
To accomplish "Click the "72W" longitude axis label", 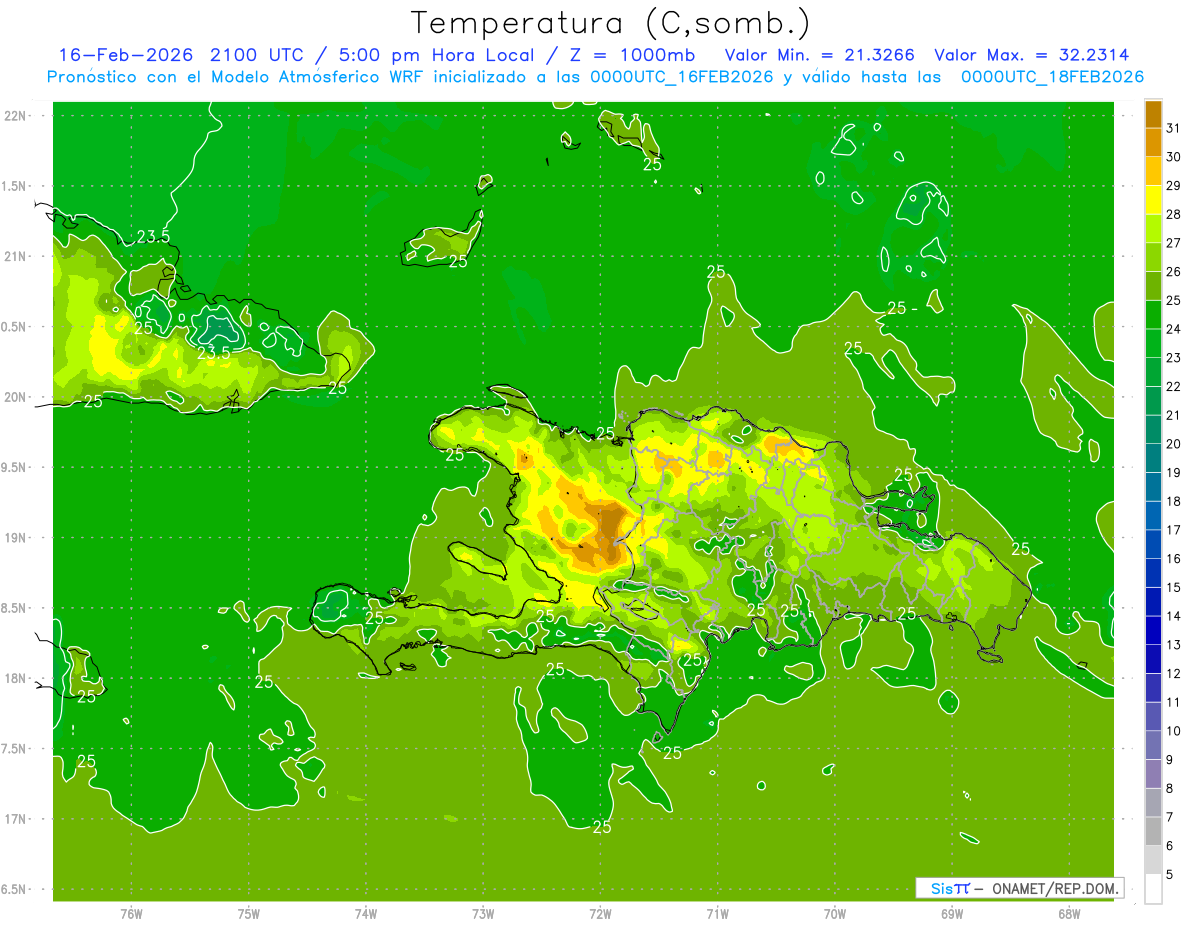I will 600,914.
